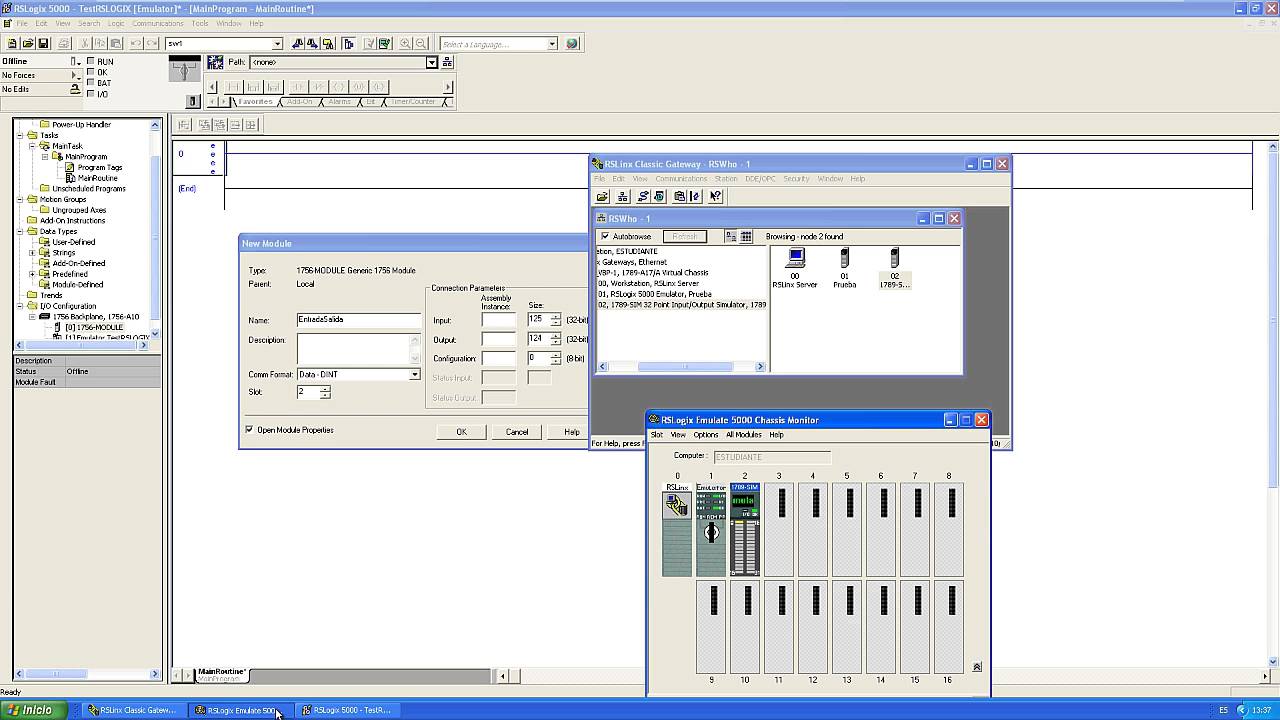Collapse the Tasks folder in the tree
1280x720 pixels.
[20, 135]
